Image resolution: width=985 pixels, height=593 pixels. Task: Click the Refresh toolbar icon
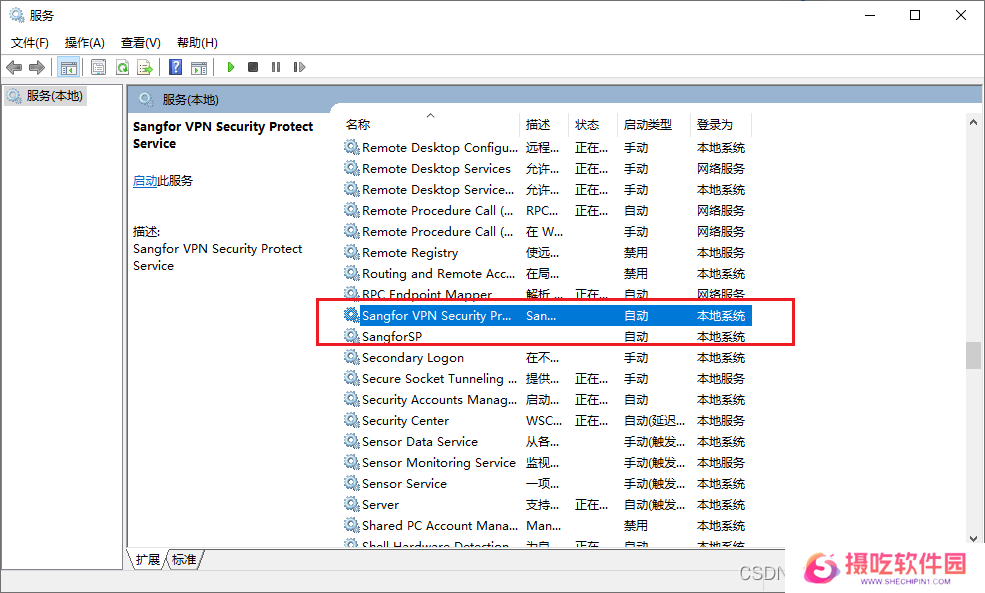(x=122, y=67)
